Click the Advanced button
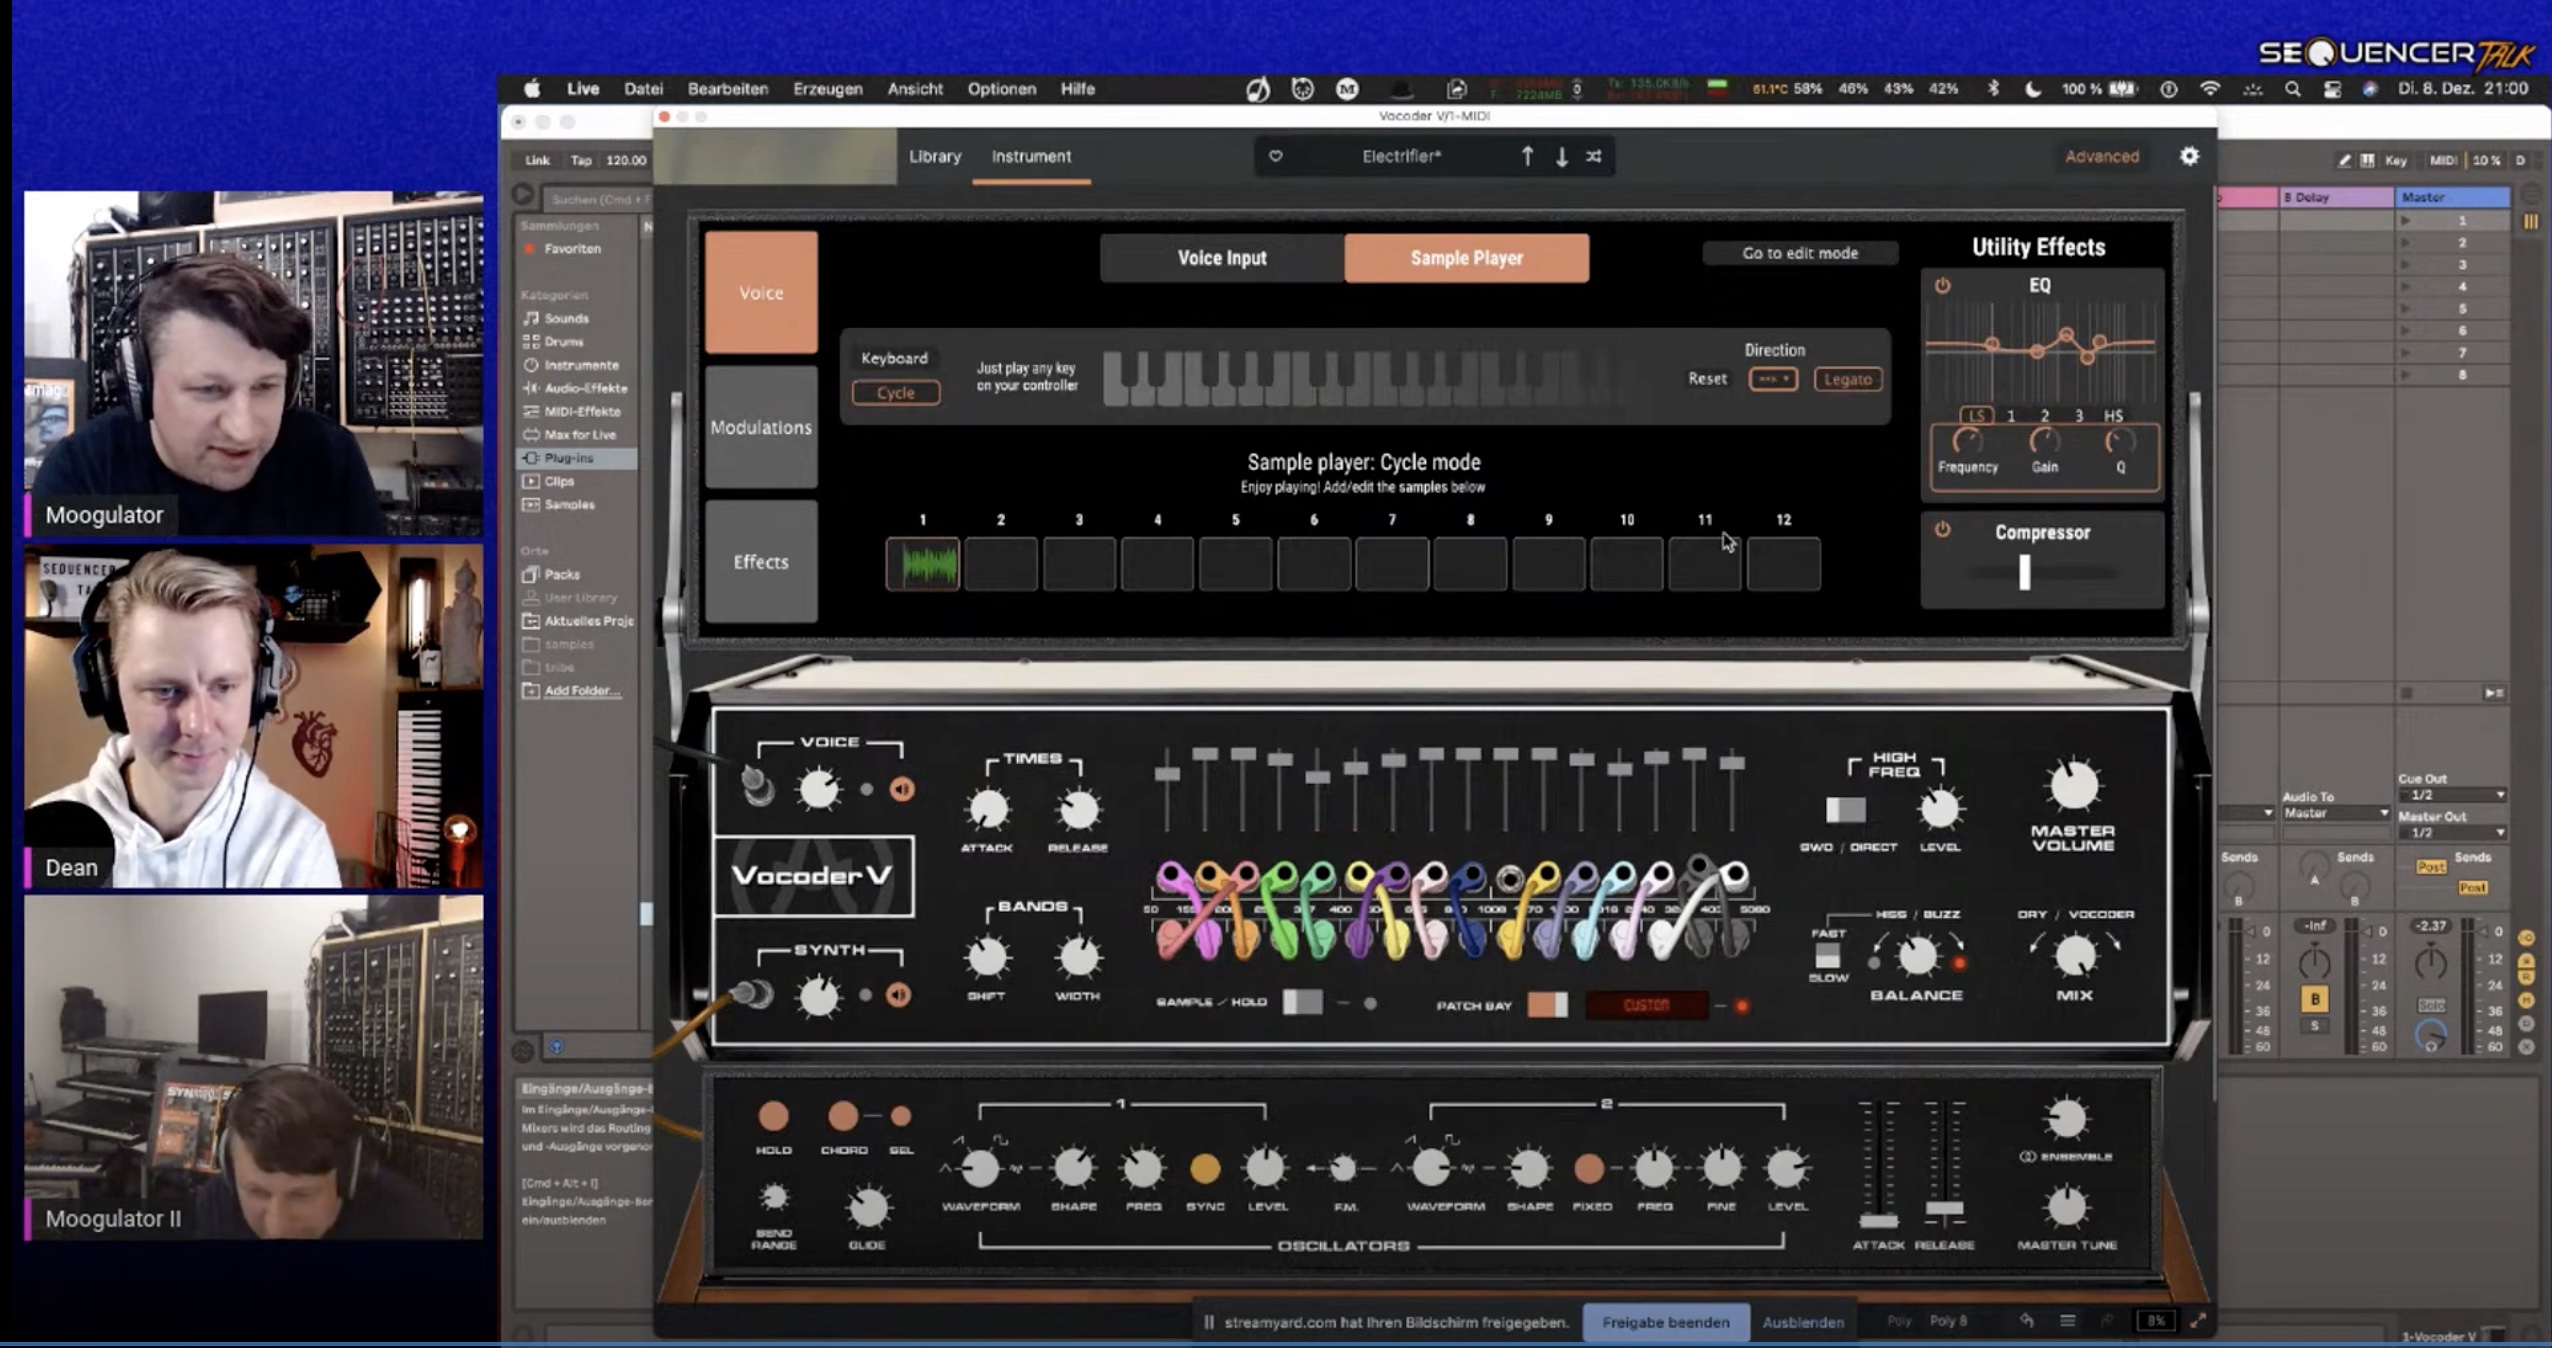 pos(2102,156)
